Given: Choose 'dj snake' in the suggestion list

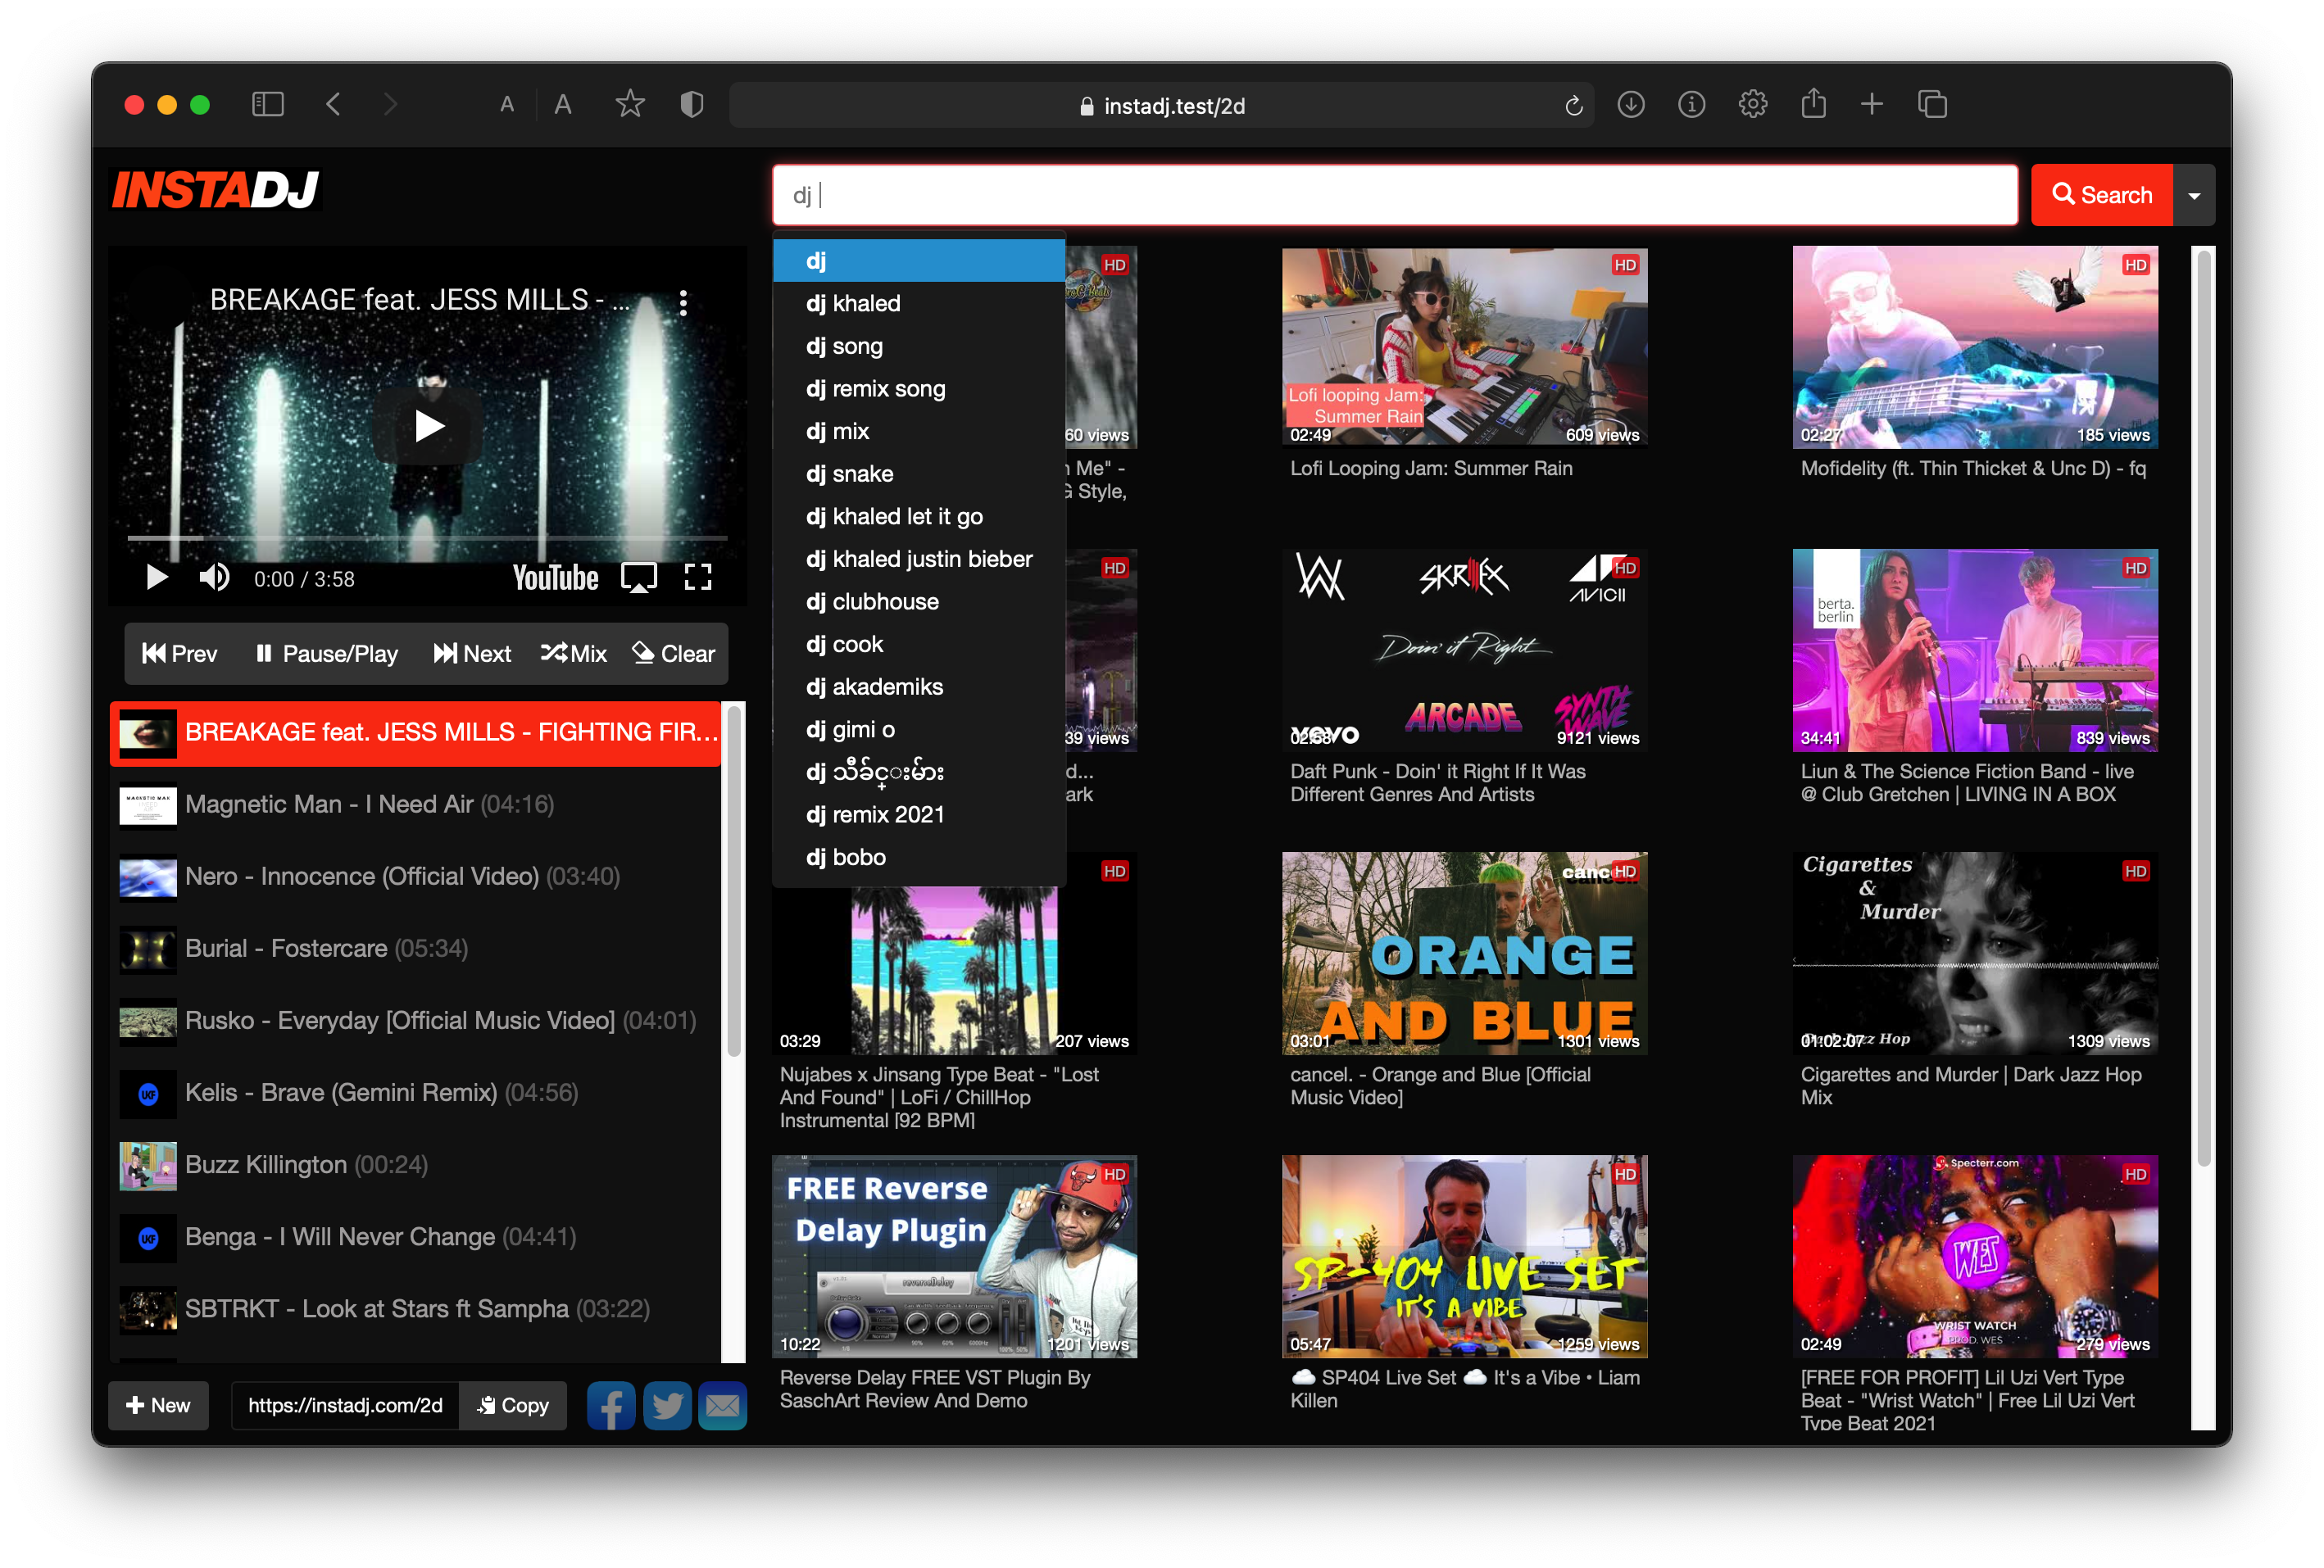Looking at the screenshot, I should pos(849,473).
